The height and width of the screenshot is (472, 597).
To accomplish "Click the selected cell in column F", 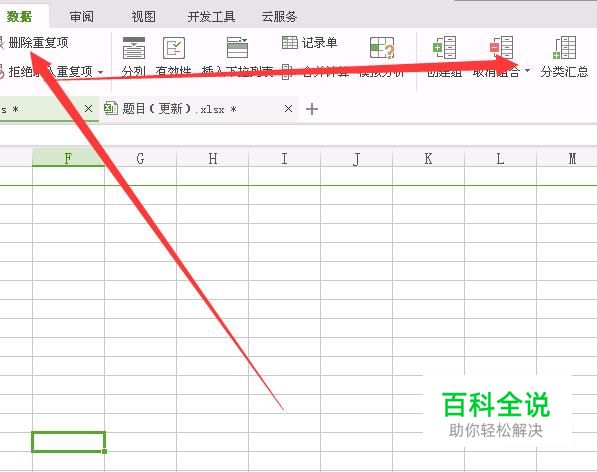I will click(69, 442).
